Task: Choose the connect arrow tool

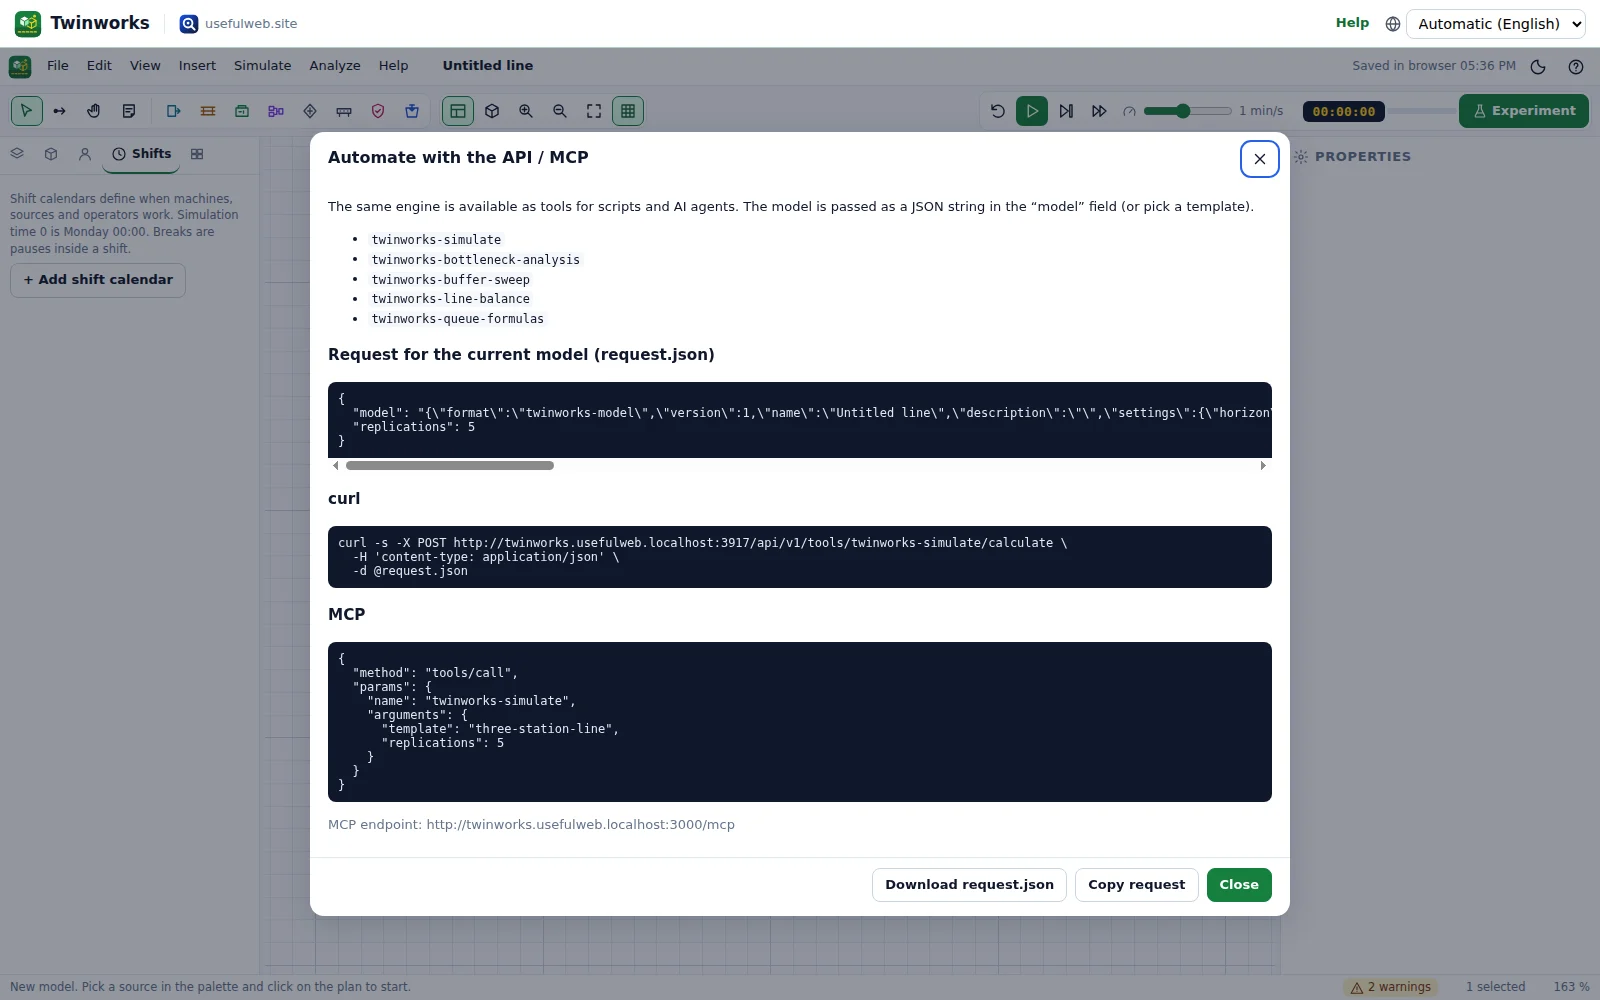Action: [x=60, y=111]
